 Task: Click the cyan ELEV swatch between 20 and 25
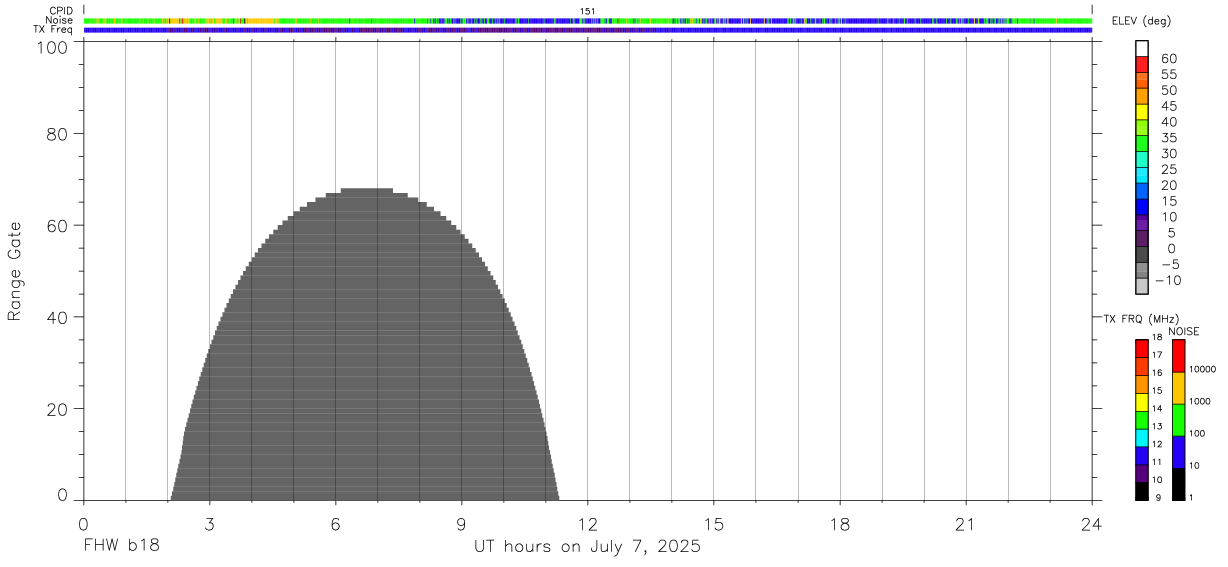(1142, 176)
